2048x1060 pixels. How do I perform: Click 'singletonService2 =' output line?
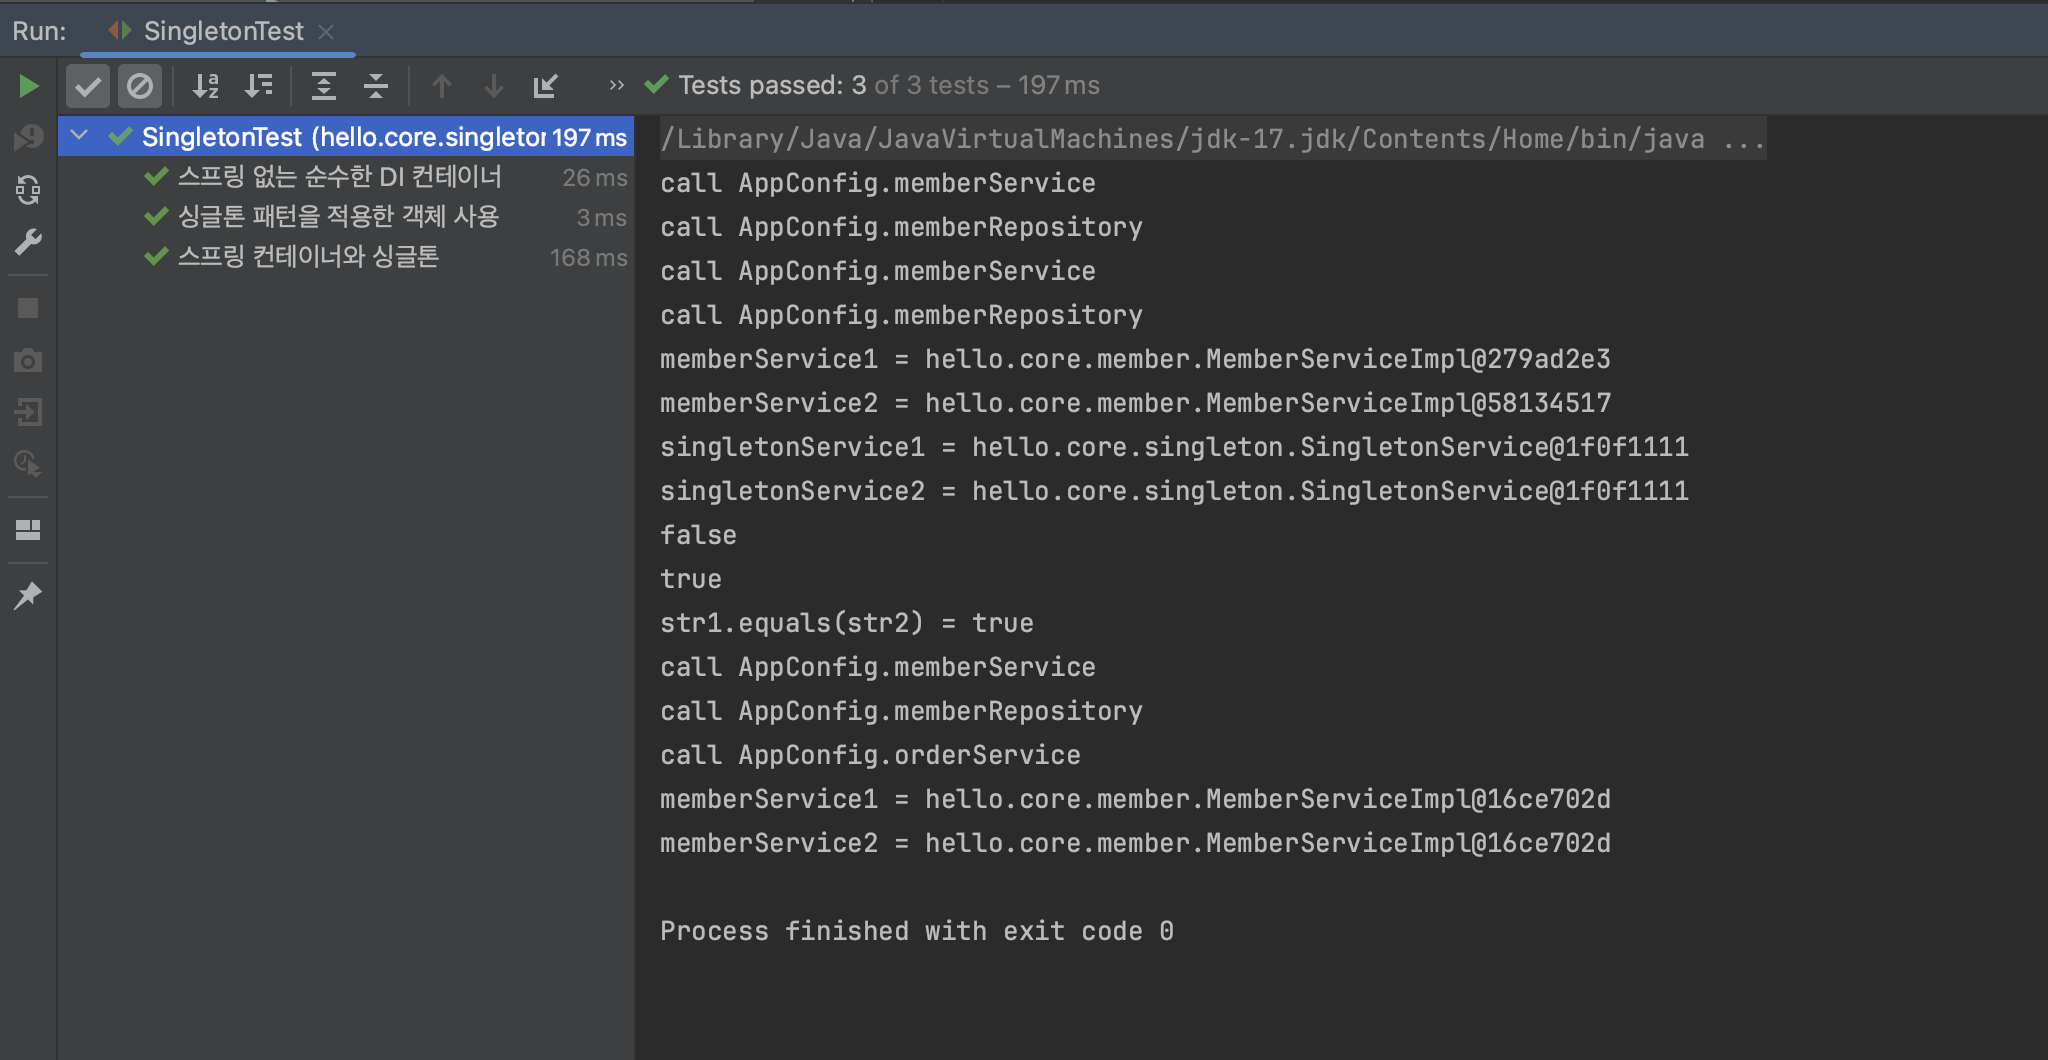[x=1174, y=491]
